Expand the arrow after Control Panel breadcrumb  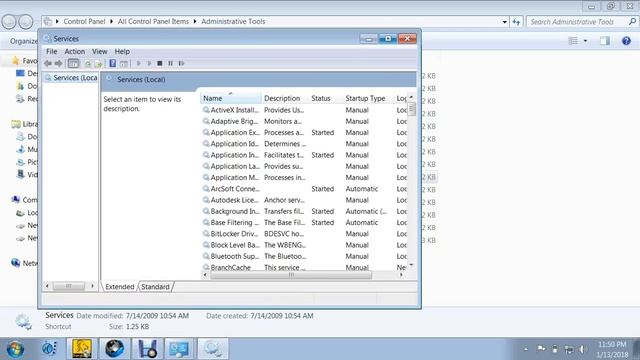coord(111,21)
